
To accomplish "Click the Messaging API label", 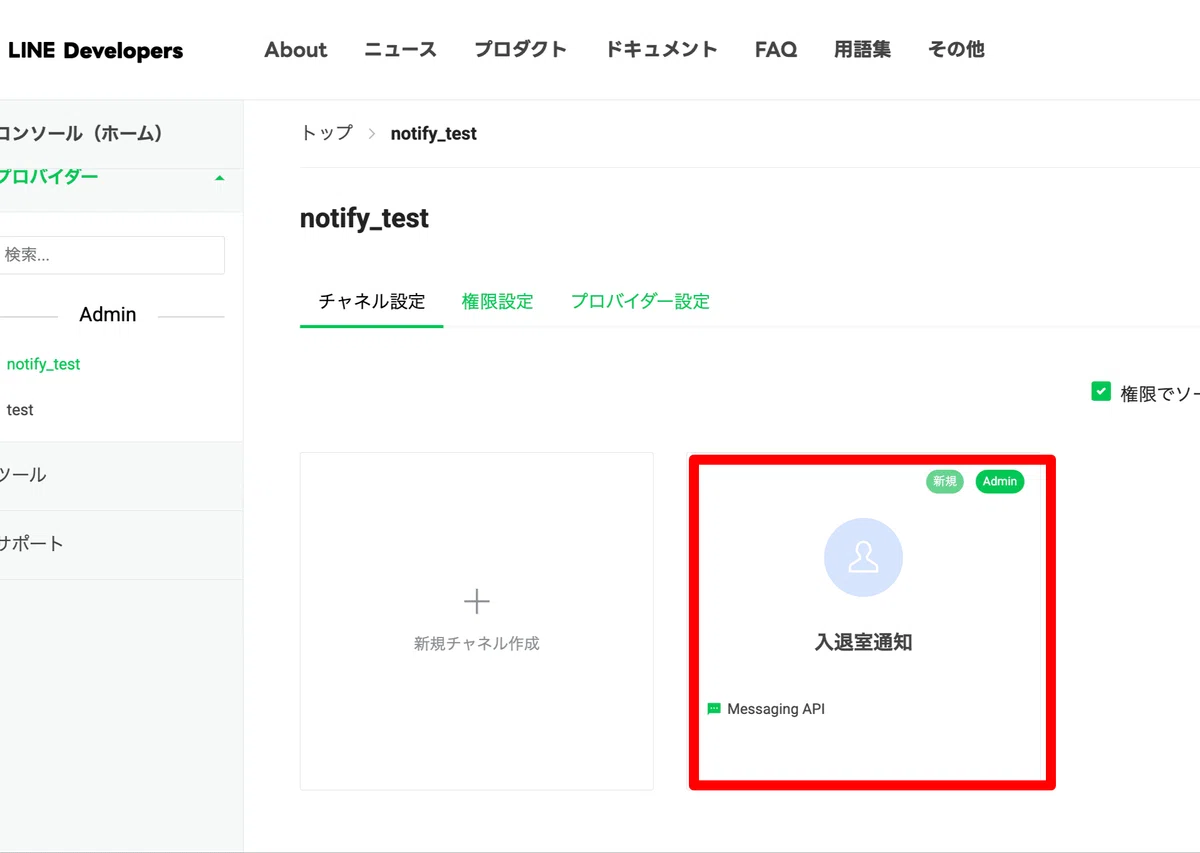I will [x=776, y=709].
